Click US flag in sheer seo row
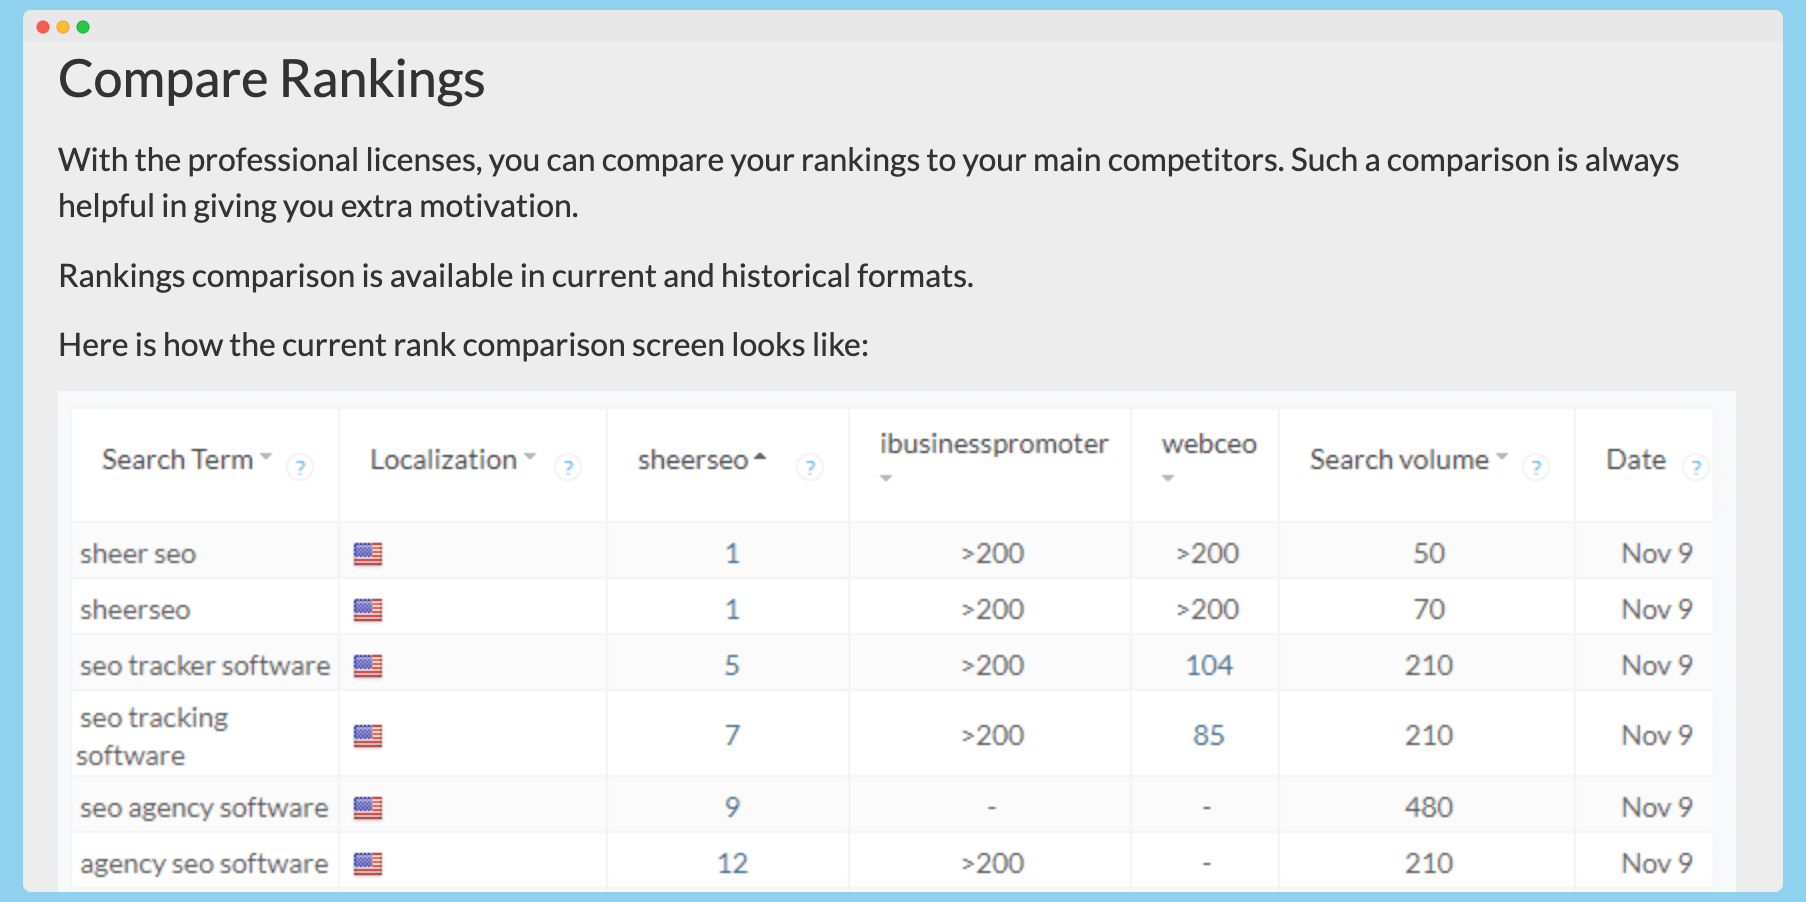This screenshot has width=1806, height=902. coord(368,554)
